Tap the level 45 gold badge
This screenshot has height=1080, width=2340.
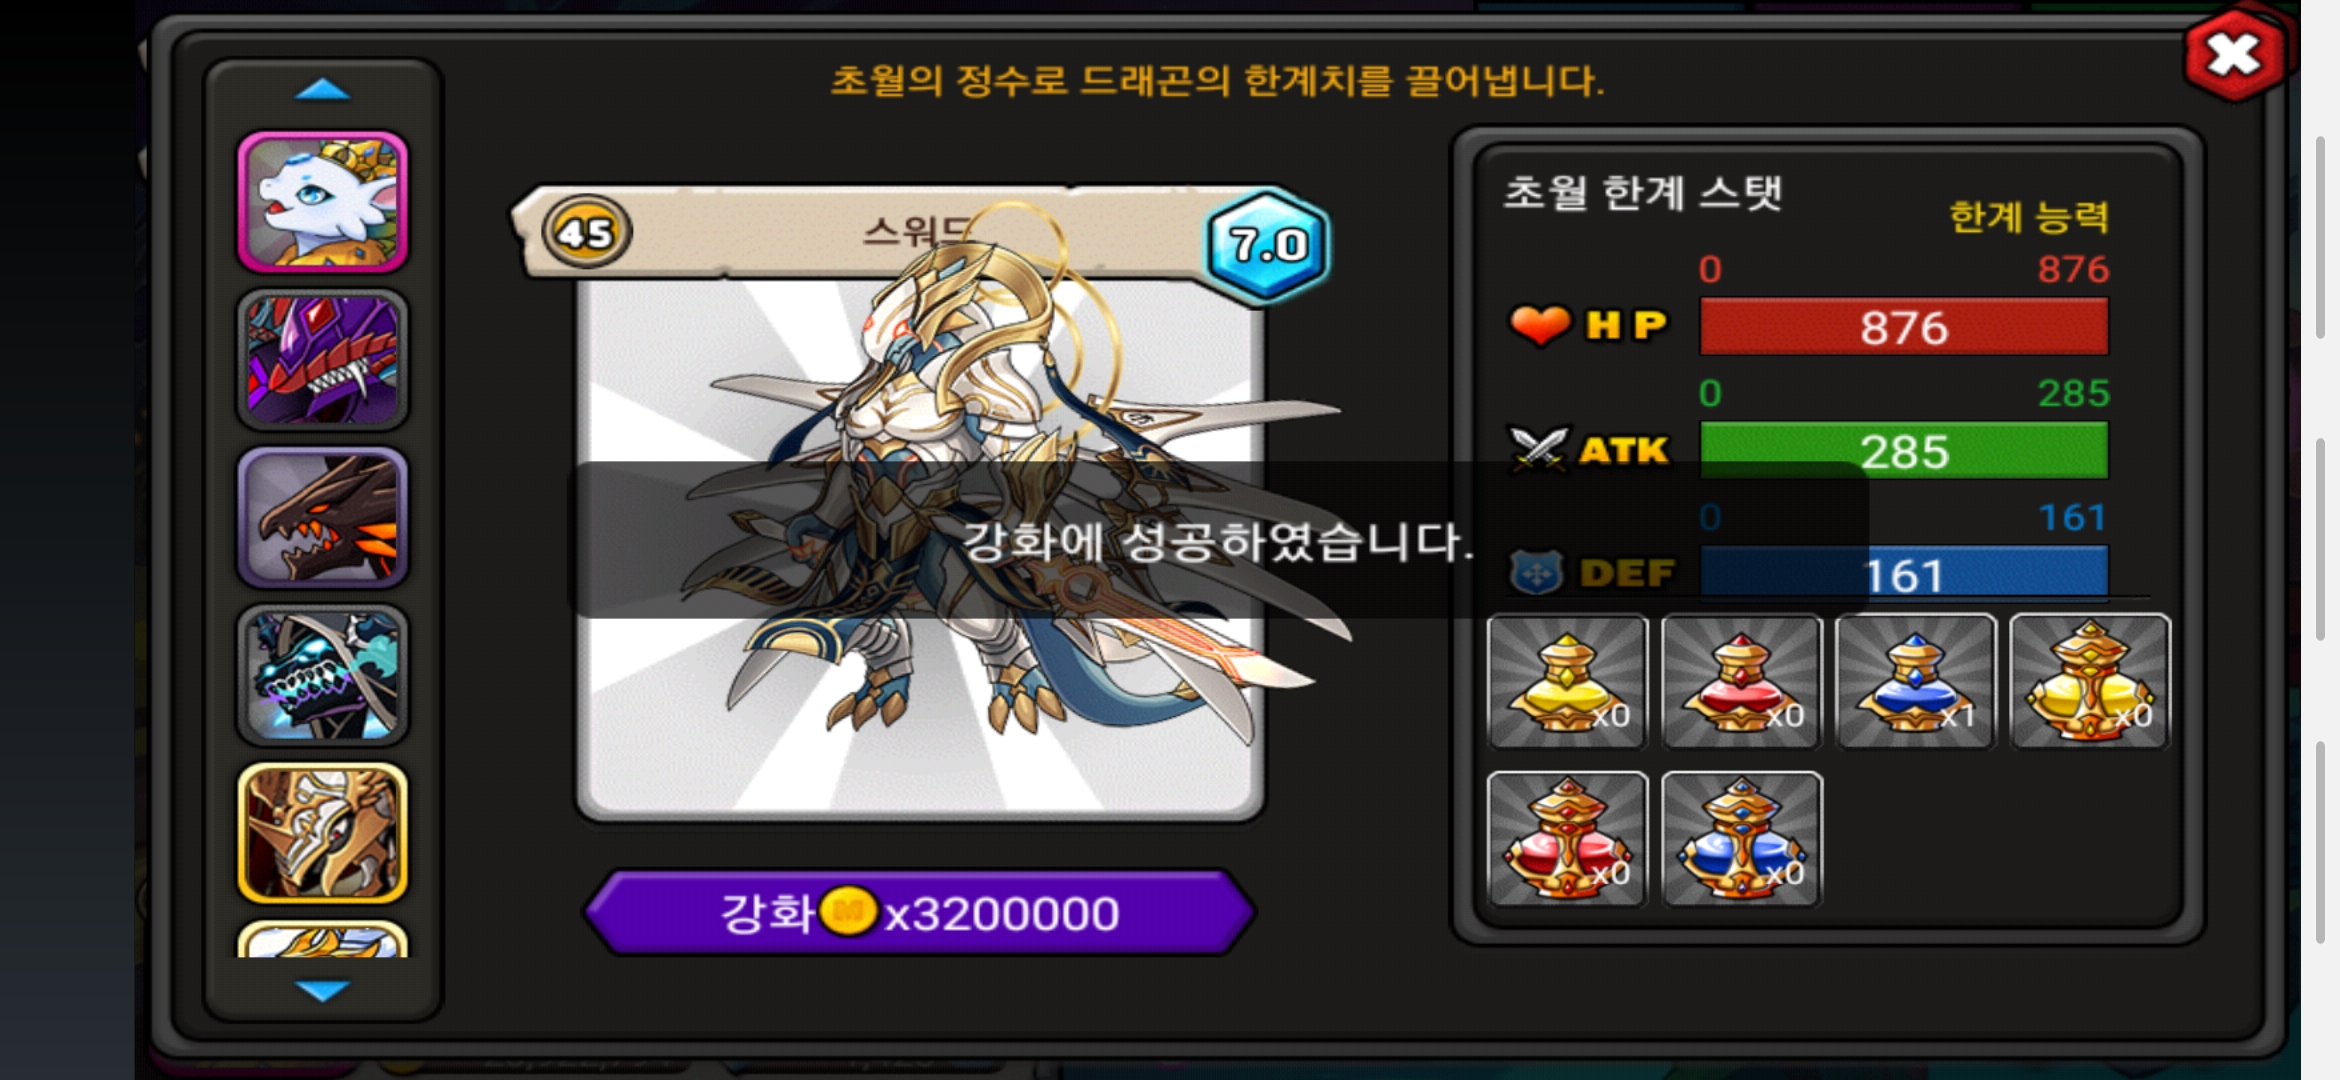tap(586, 232)
